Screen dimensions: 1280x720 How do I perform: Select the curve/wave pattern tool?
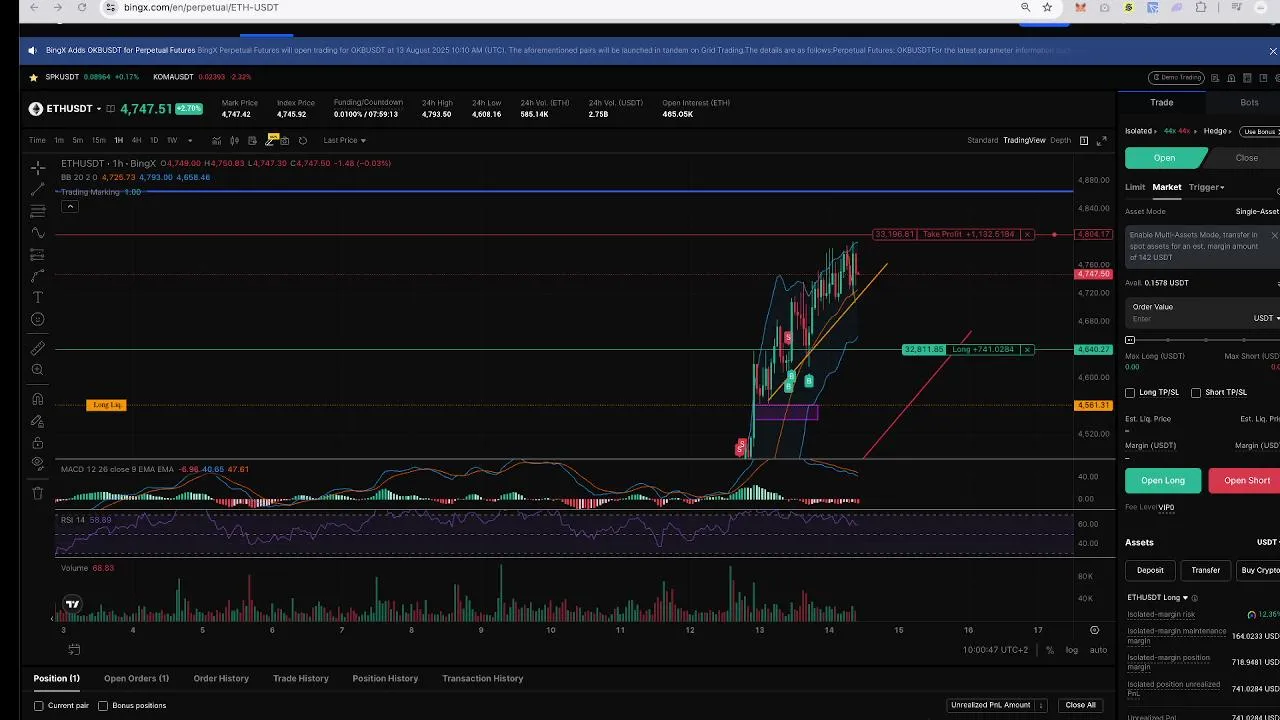coord(37,233)
